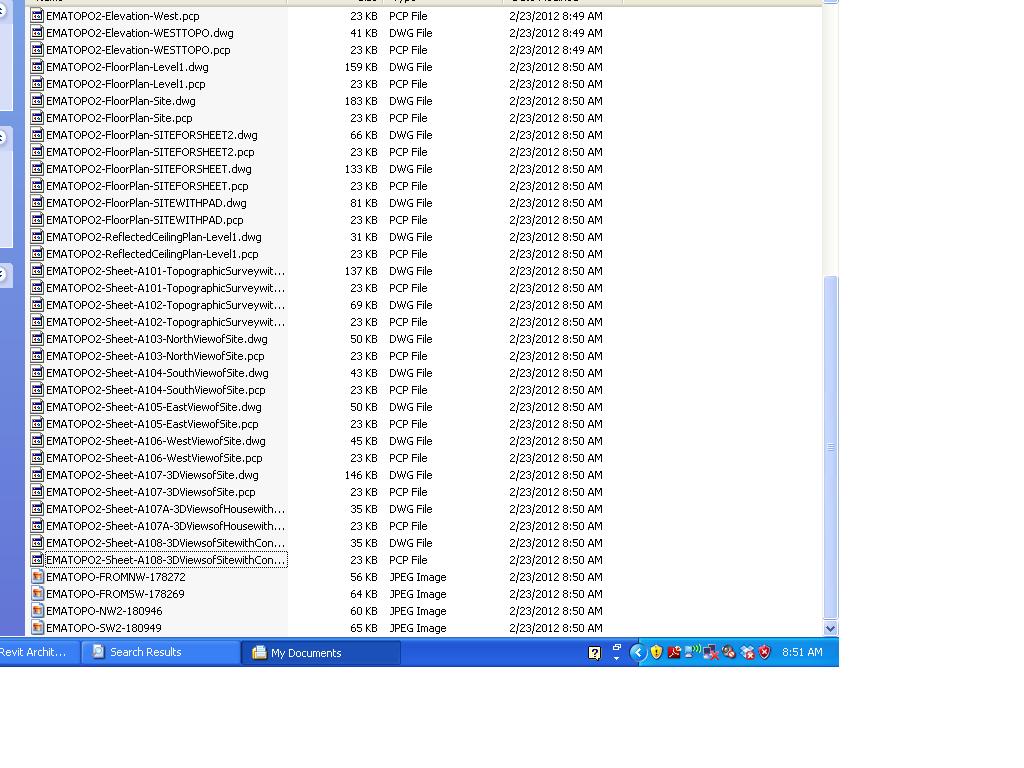The height and width of the screenshot is (768, 1024).
Task: Click the icon of EMATOPO2-Sheet-A103-NorthViewofSite.dwg
Action: tap(37, 338)
